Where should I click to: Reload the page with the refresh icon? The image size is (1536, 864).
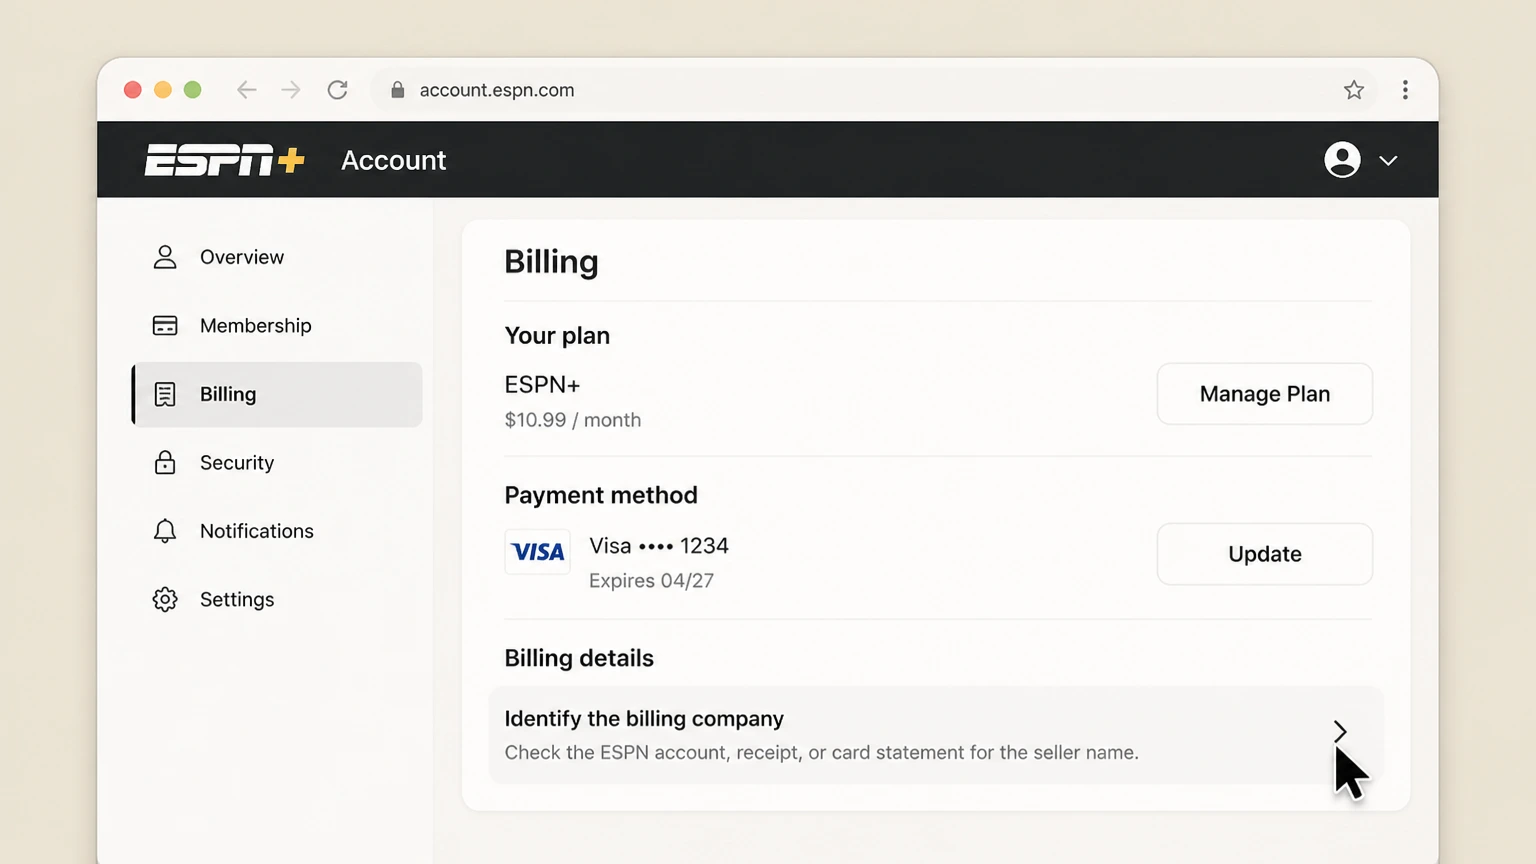338,90
